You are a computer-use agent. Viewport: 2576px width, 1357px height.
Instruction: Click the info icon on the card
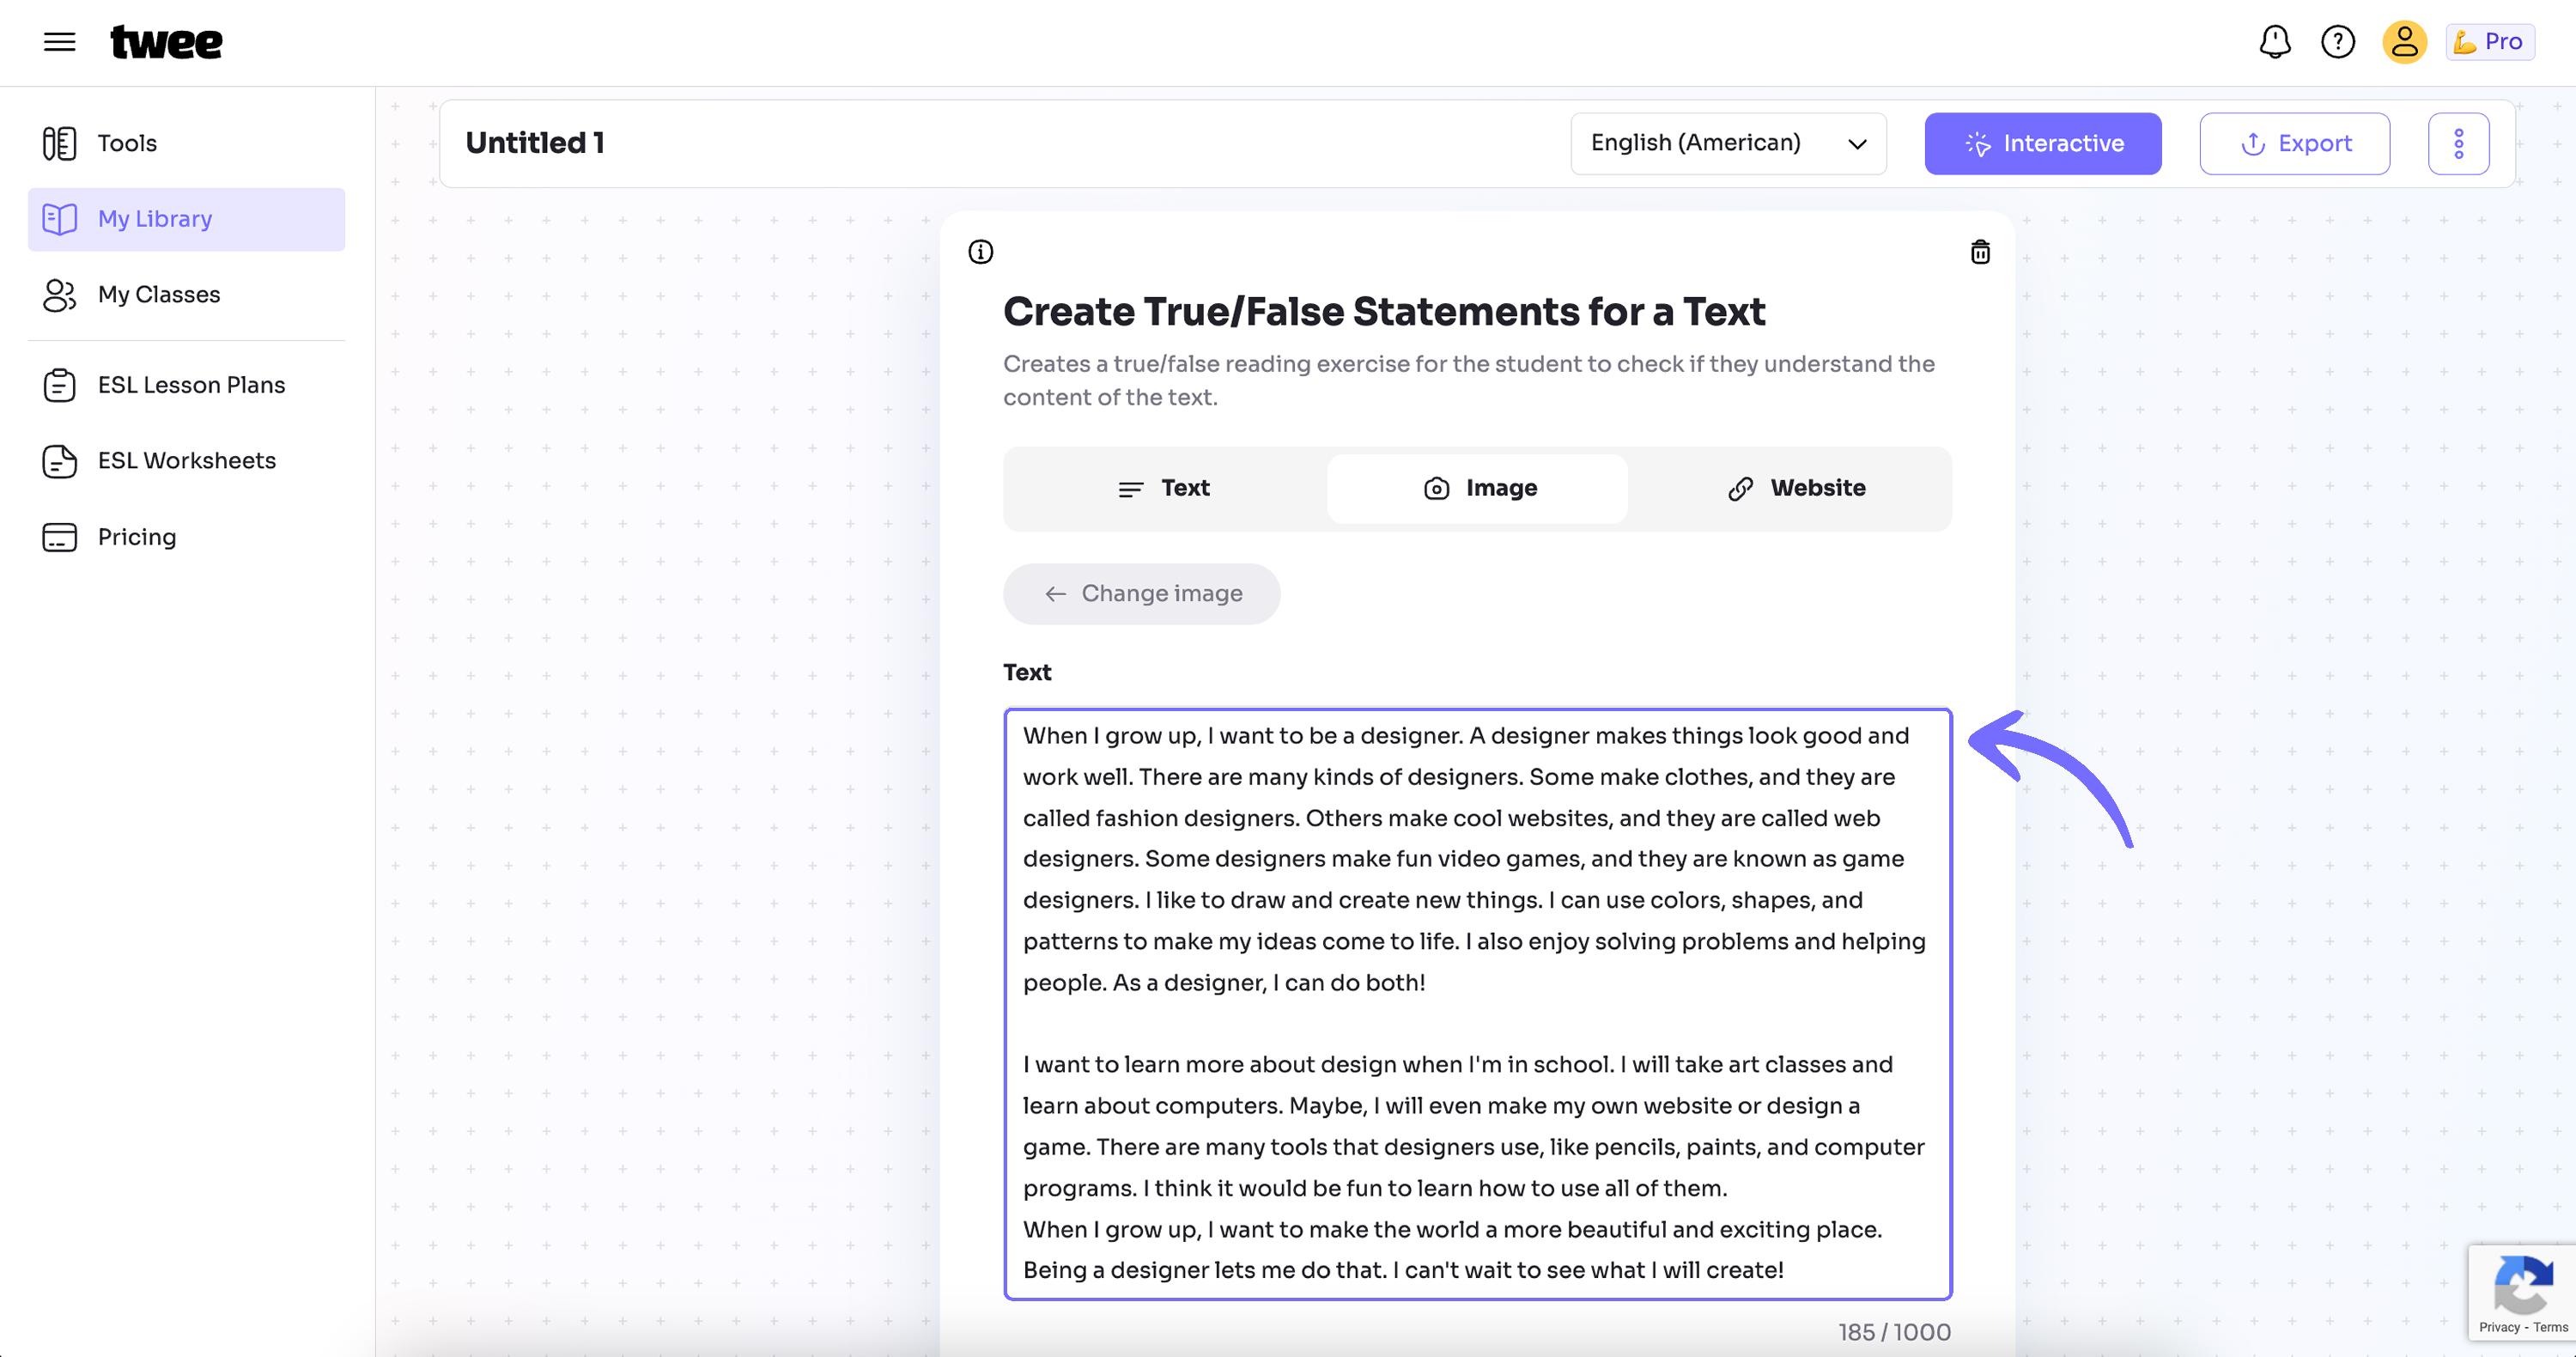tap(981, 252)
